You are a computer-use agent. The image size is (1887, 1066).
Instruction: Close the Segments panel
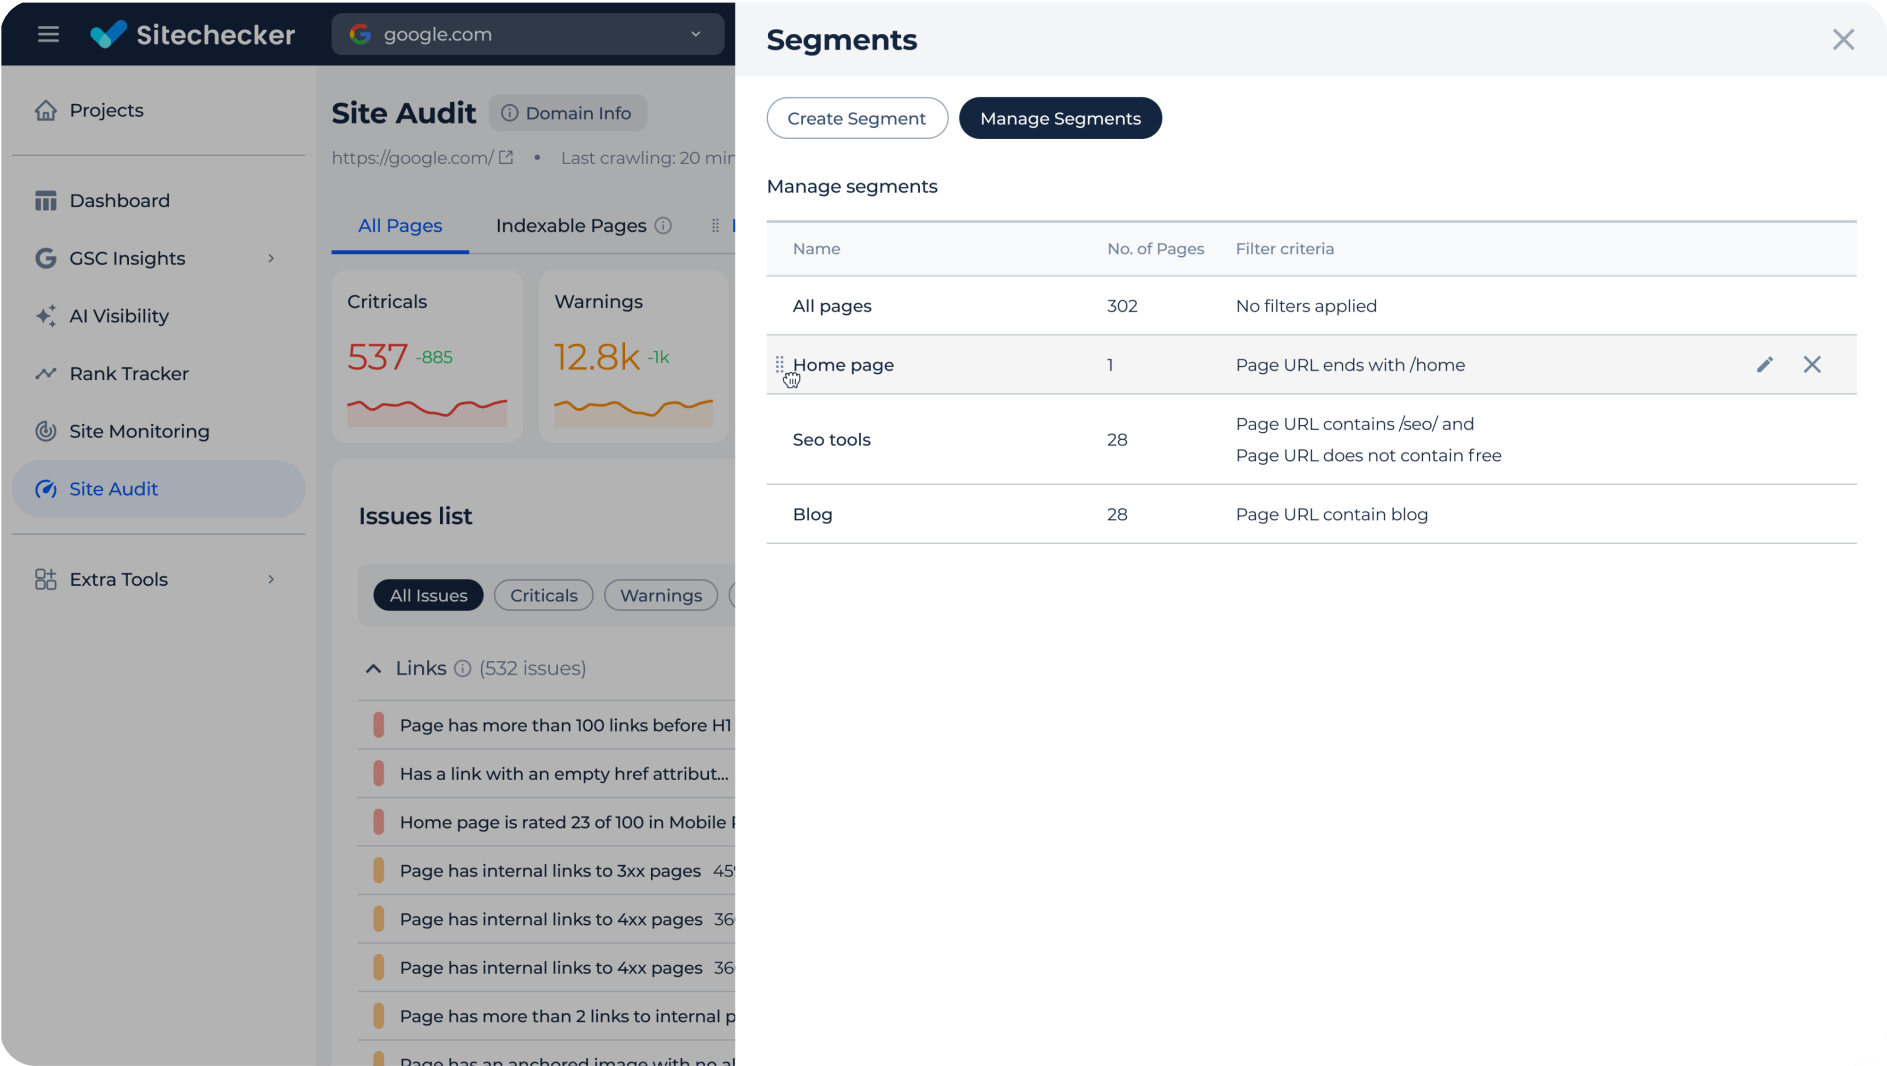point(1843,40)
